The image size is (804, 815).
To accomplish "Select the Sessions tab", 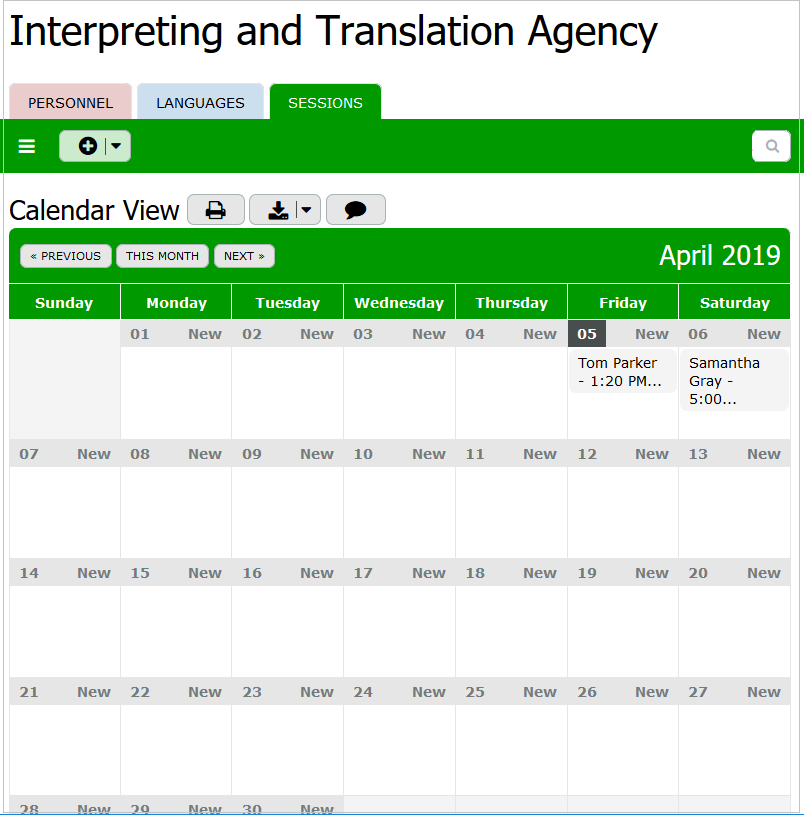I will point(325,103).
